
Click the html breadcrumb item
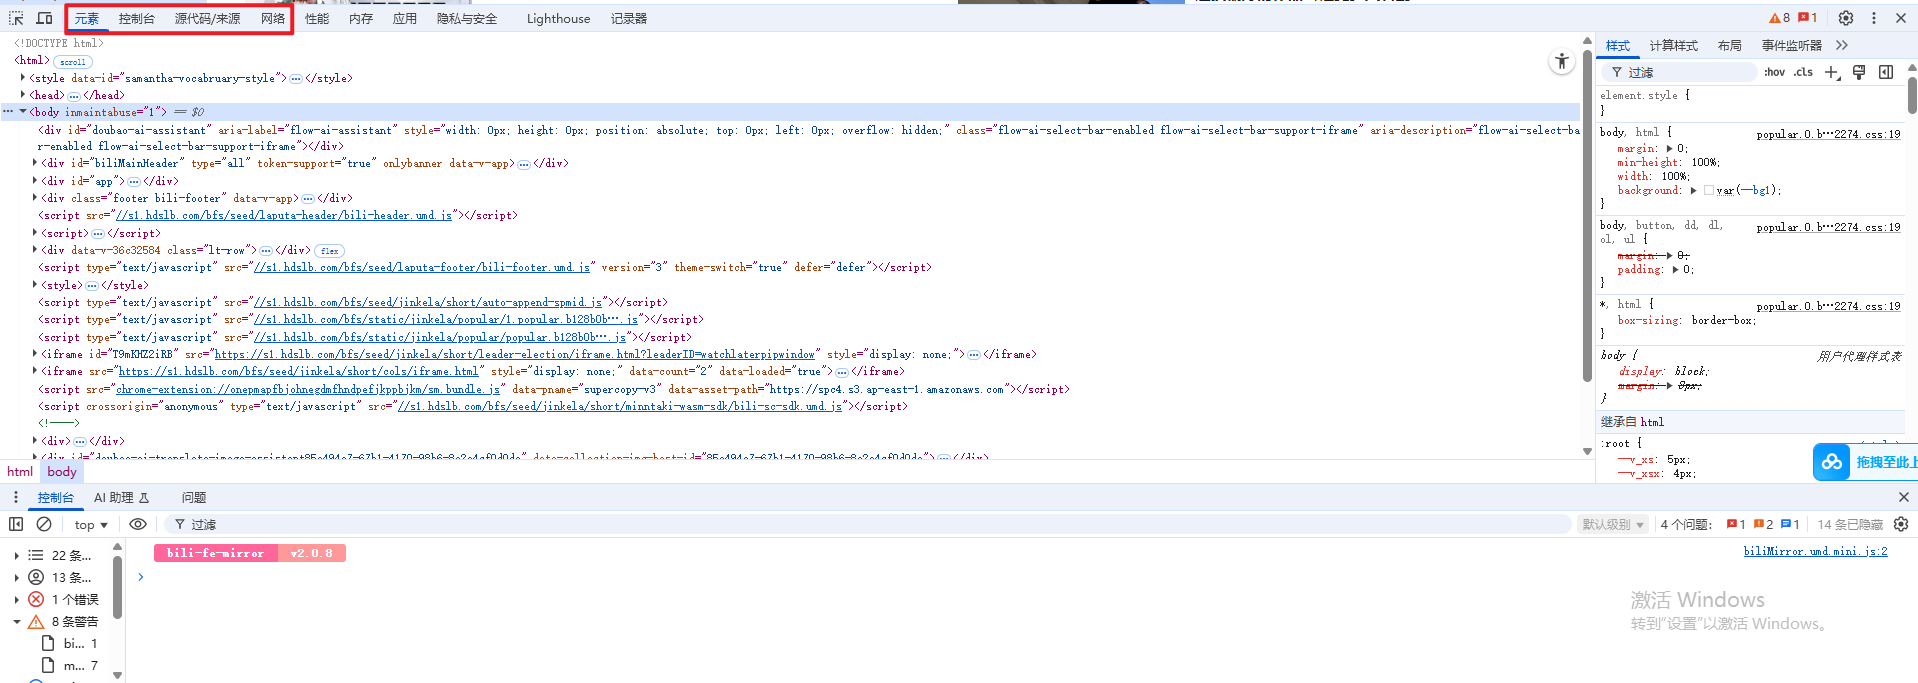tap(20, 472)
